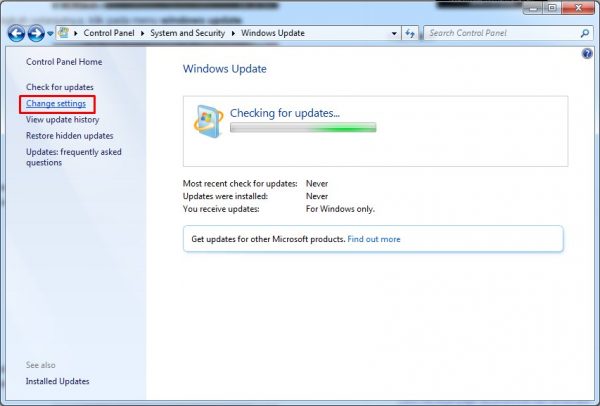600x406 pixels.
Task: Click the Find out more link
Action: (374, 239)
